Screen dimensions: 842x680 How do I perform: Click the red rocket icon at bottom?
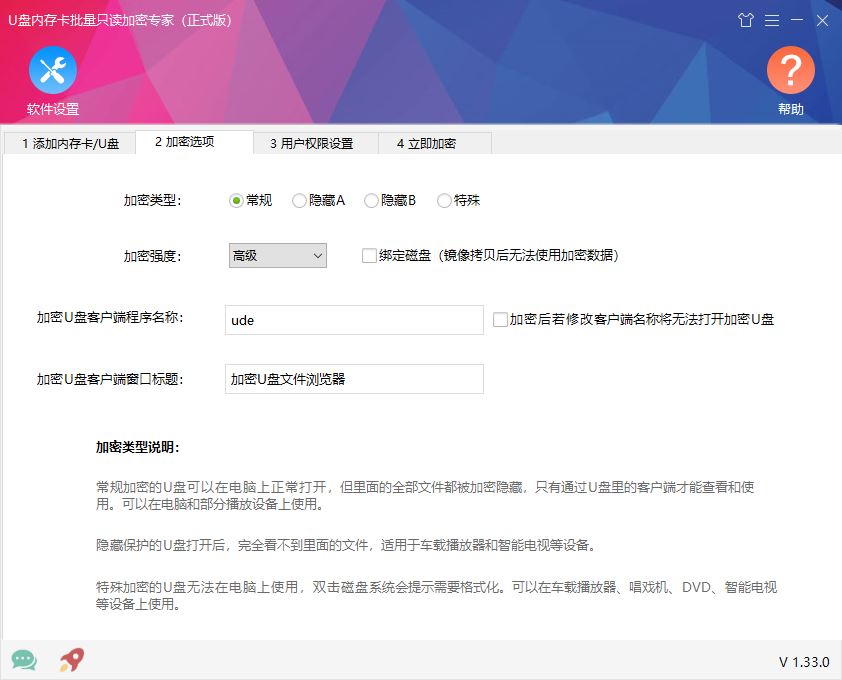[68, 660]
